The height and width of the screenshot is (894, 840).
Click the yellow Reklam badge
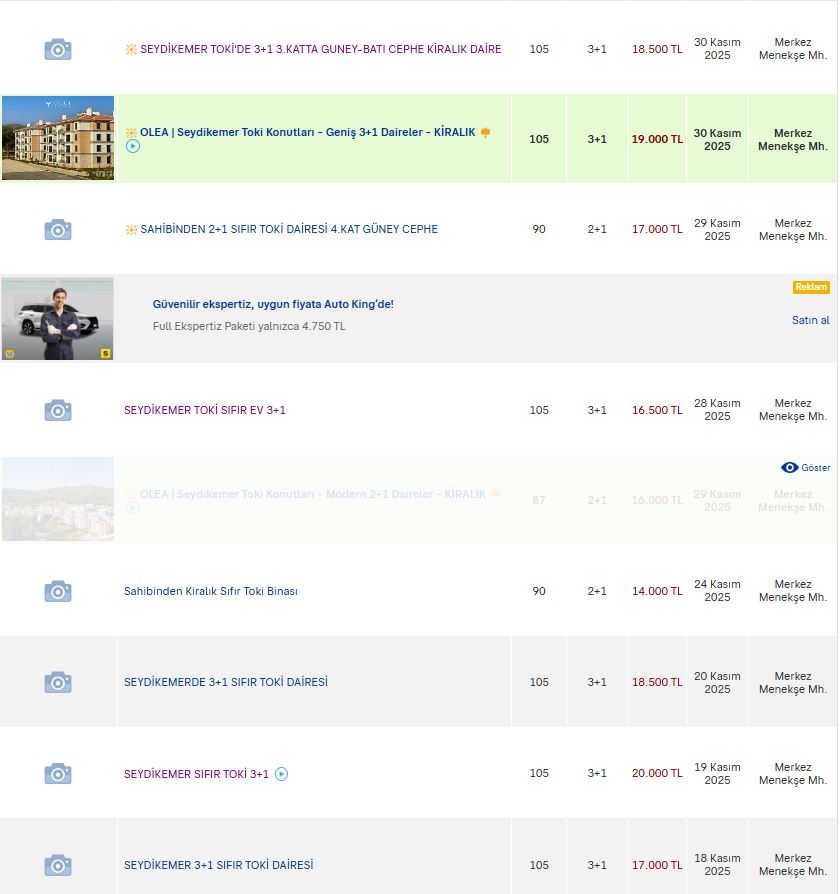[811, 287]
